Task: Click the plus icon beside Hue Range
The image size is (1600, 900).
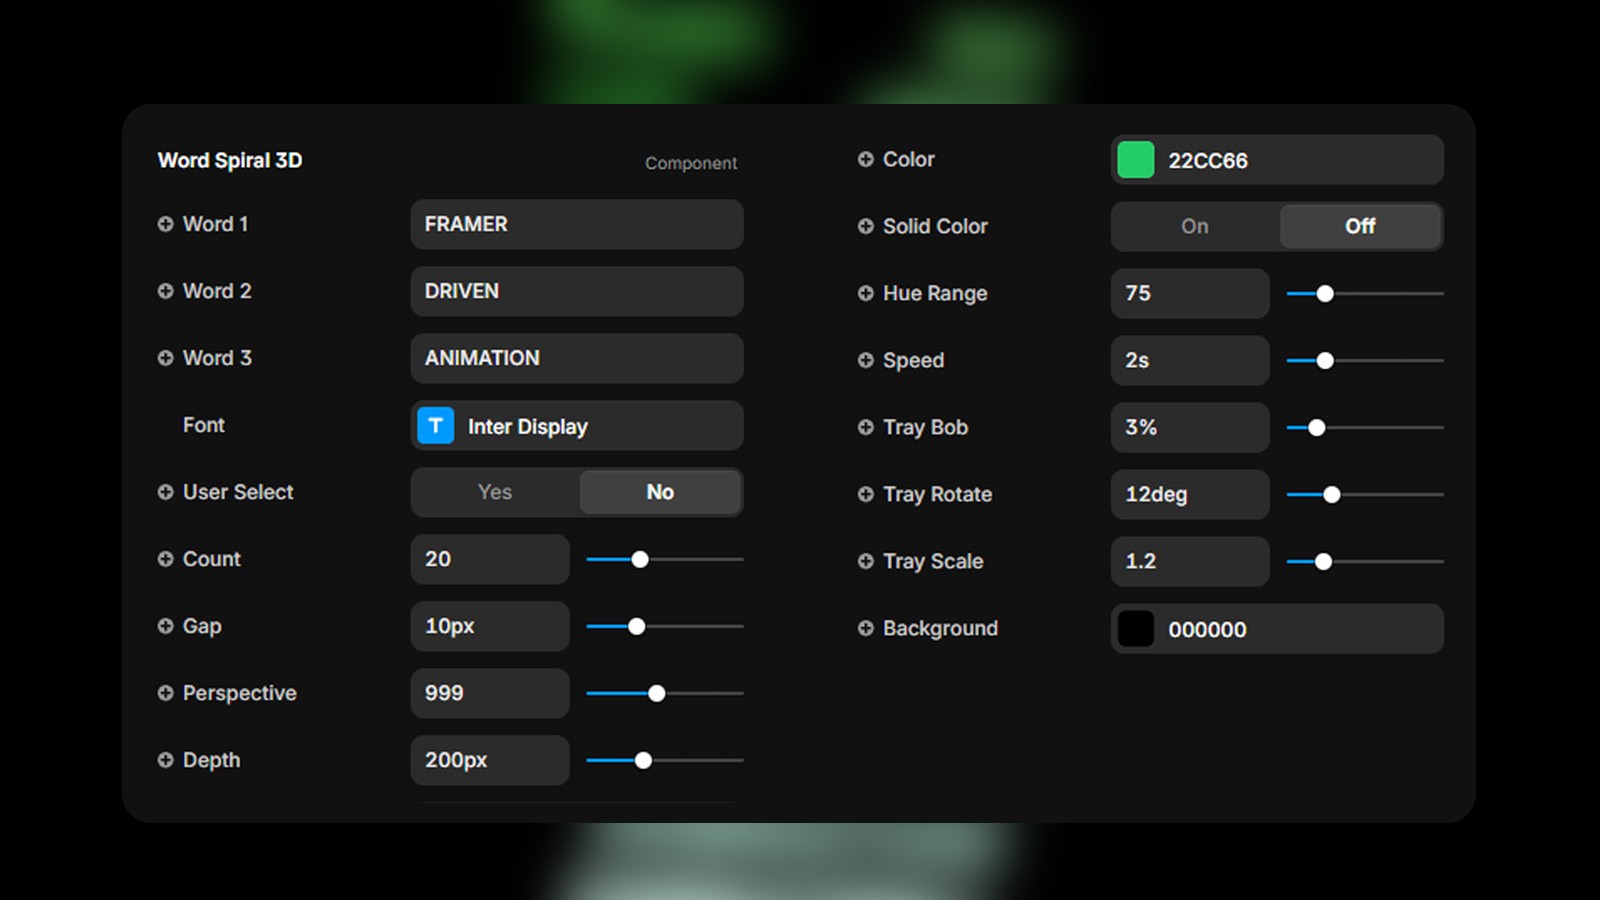Action: (x=865, y=293)
